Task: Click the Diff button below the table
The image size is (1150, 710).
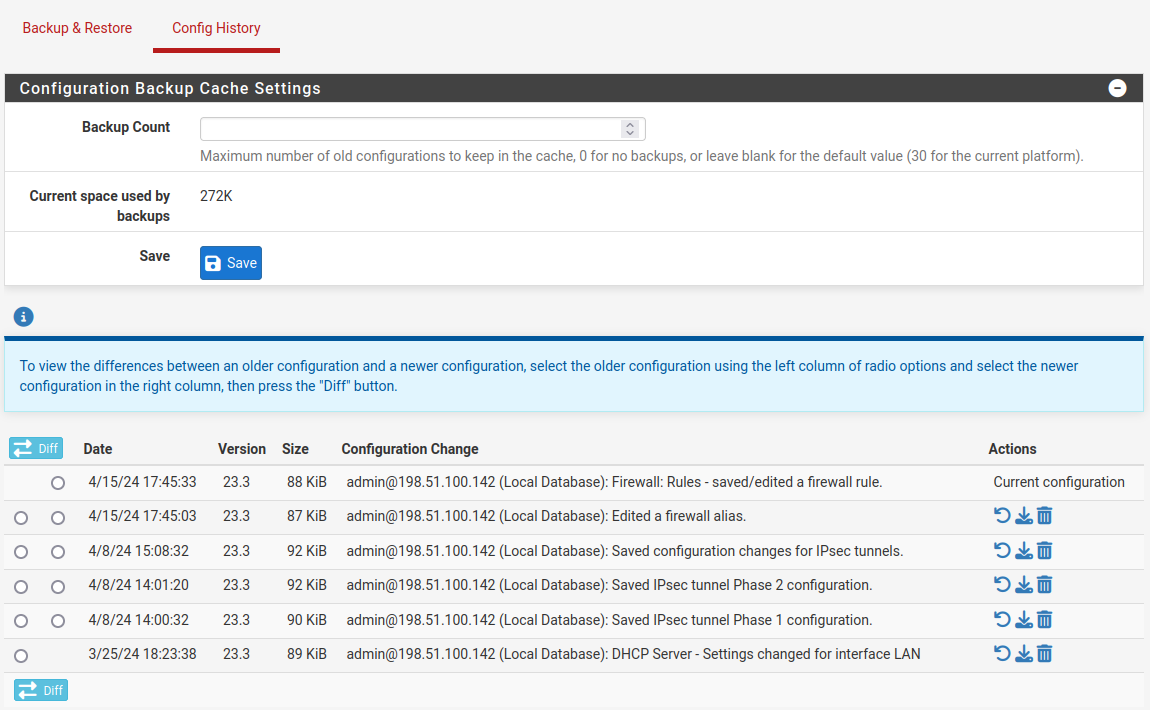Action: point(40,690)
